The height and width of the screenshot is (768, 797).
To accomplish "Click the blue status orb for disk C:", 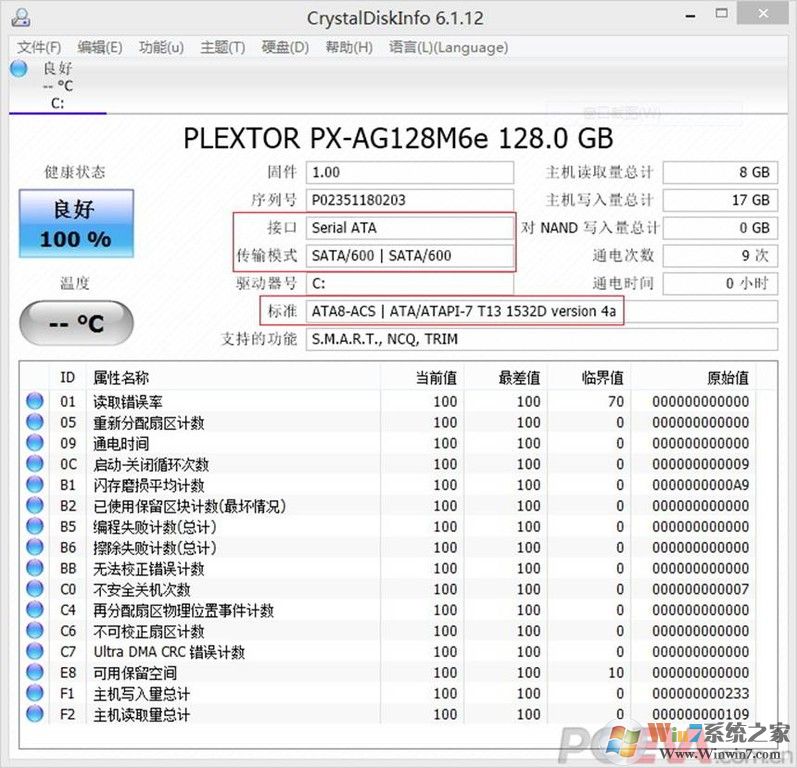I will (19, 69).
